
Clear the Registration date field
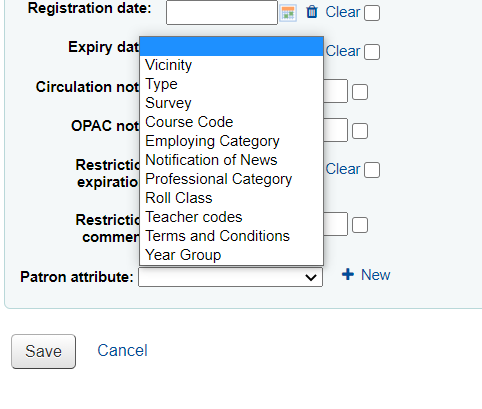tap(343, 12)
